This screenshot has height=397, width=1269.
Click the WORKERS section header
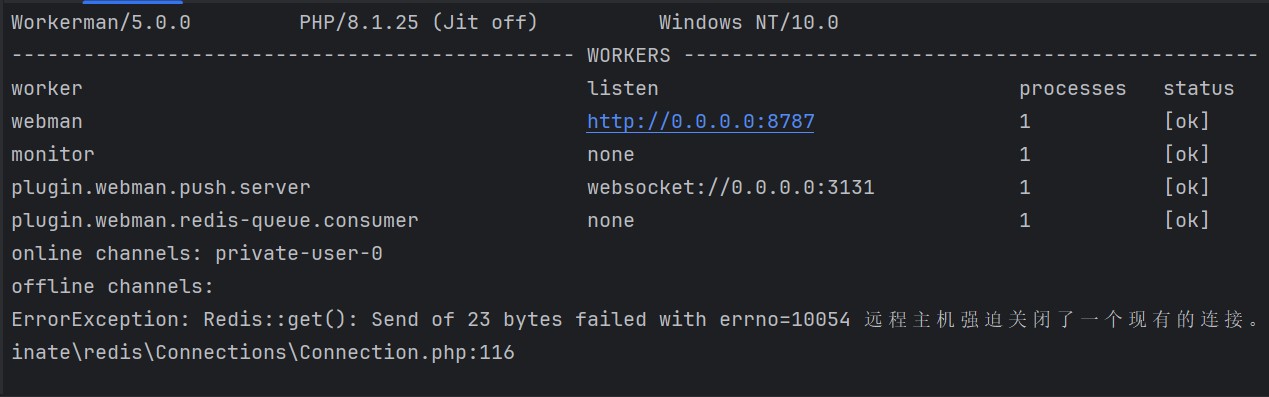[629, 56]
